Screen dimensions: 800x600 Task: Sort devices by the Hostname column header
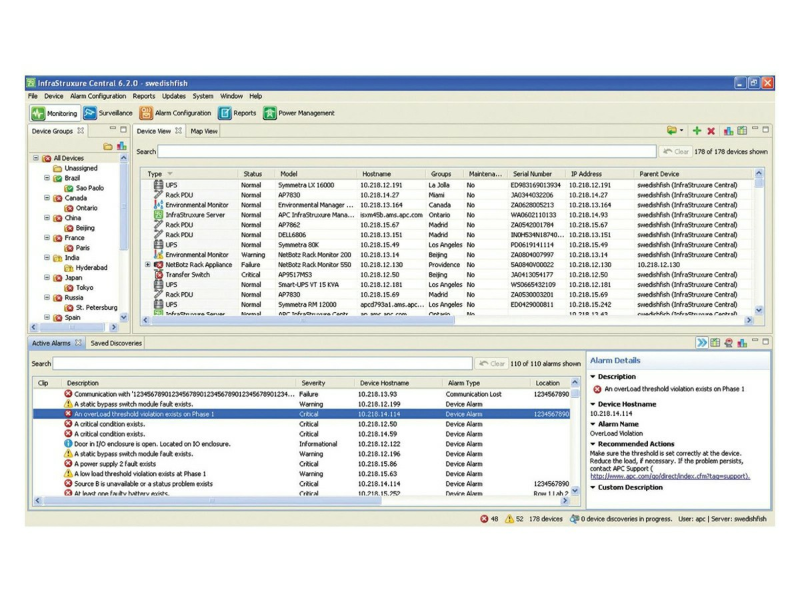(392, 174)
